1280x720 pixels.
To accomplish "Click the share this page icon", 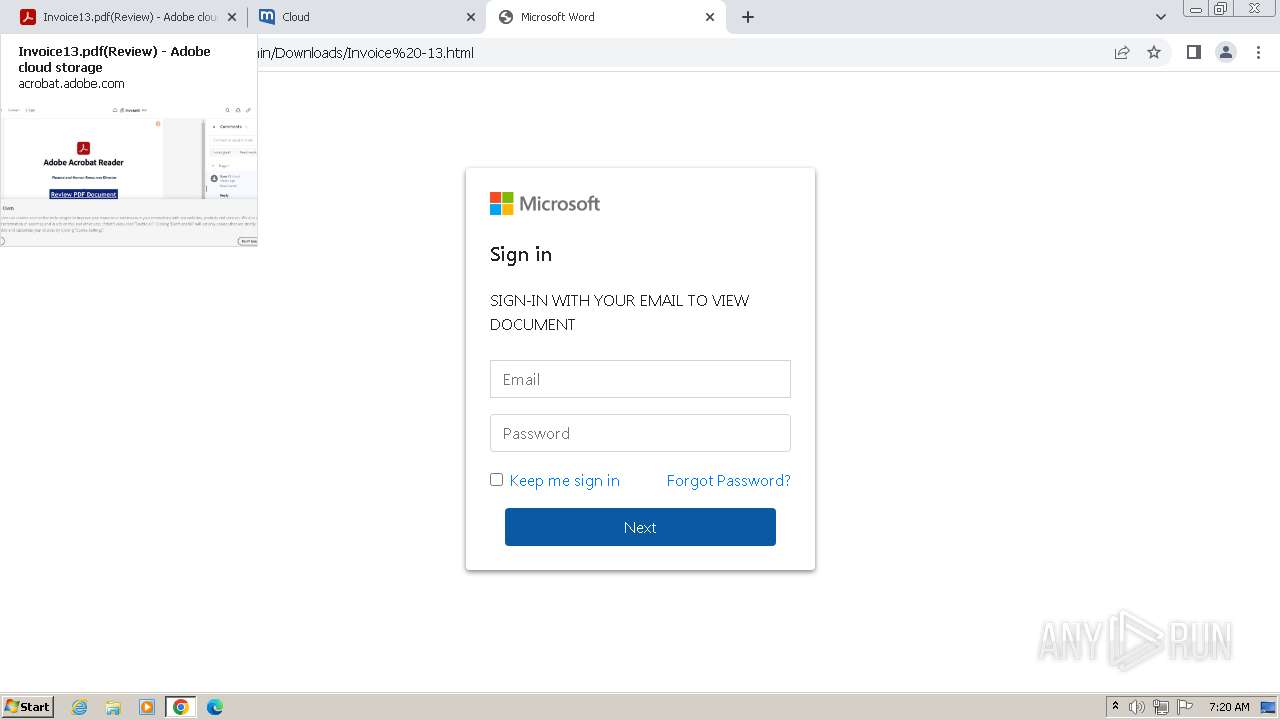I will pos(1122,53).
